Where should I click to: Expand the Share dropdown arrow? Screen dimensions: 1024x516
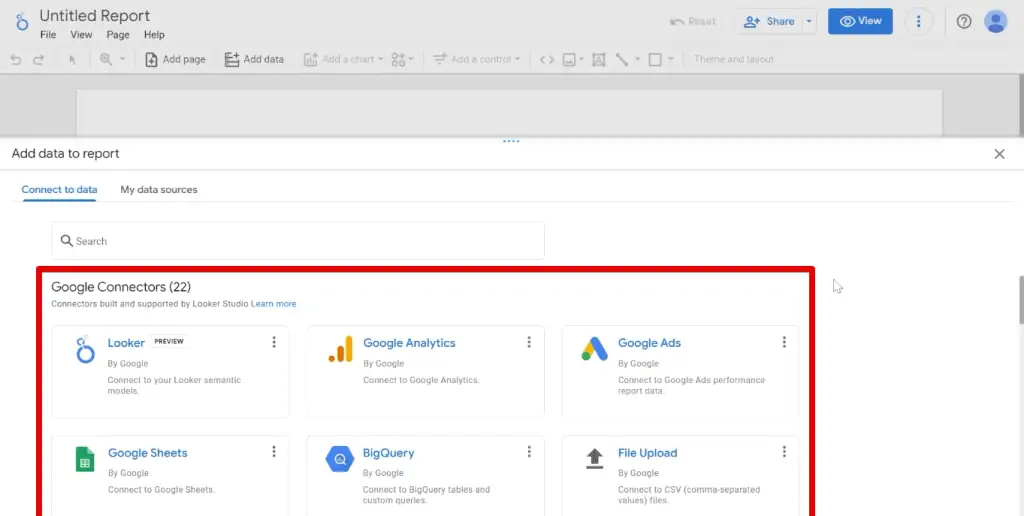(809, 22)
